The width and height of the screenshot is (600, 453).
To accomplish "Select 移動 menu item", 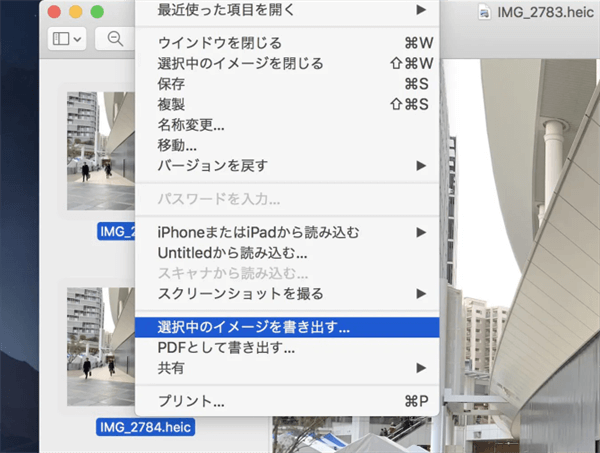I will (x=177, y=145).
